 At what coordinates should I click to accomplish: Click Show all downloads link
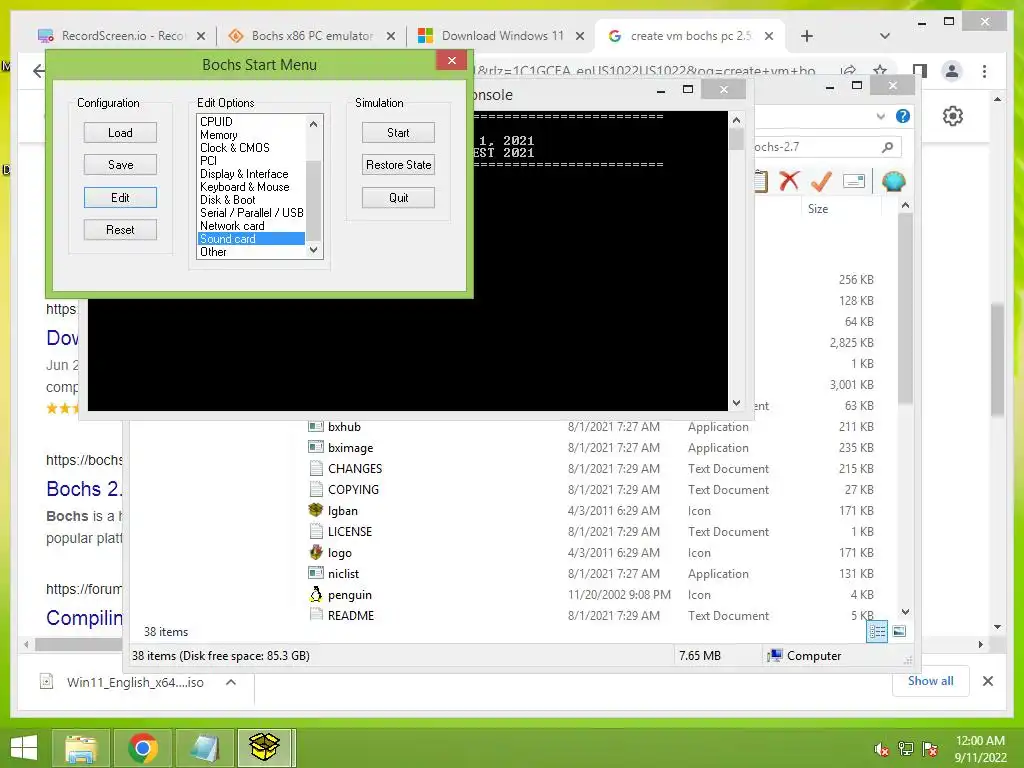click(931, 681)
